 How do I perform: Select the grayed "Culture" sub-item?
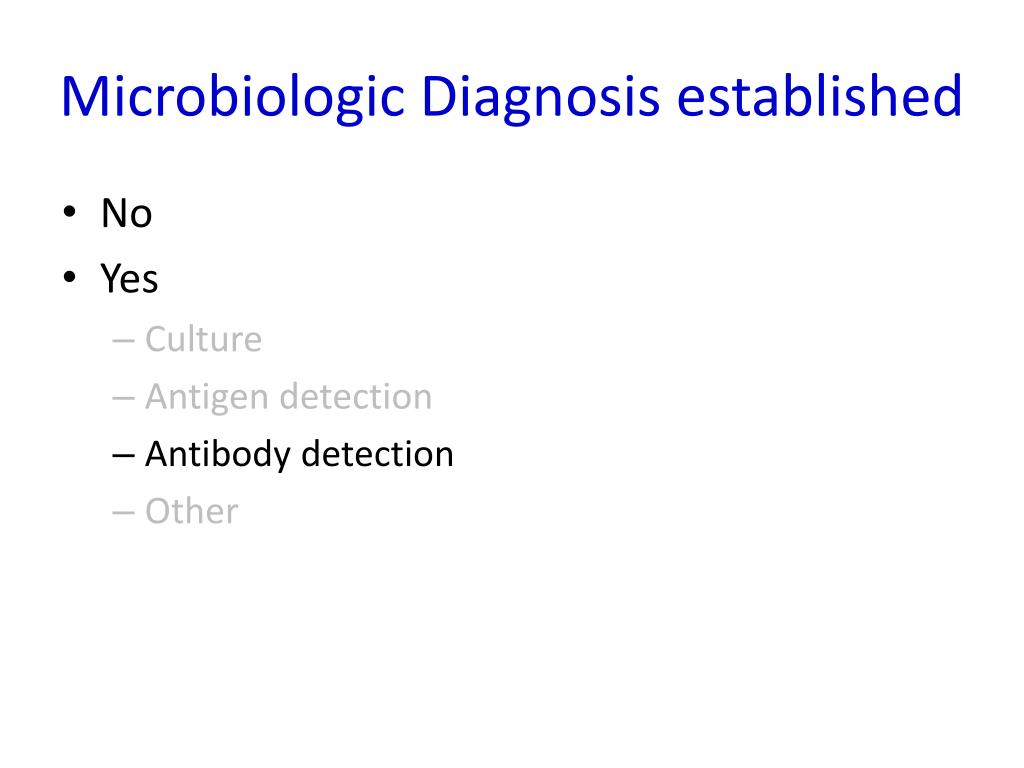[203, 340]
